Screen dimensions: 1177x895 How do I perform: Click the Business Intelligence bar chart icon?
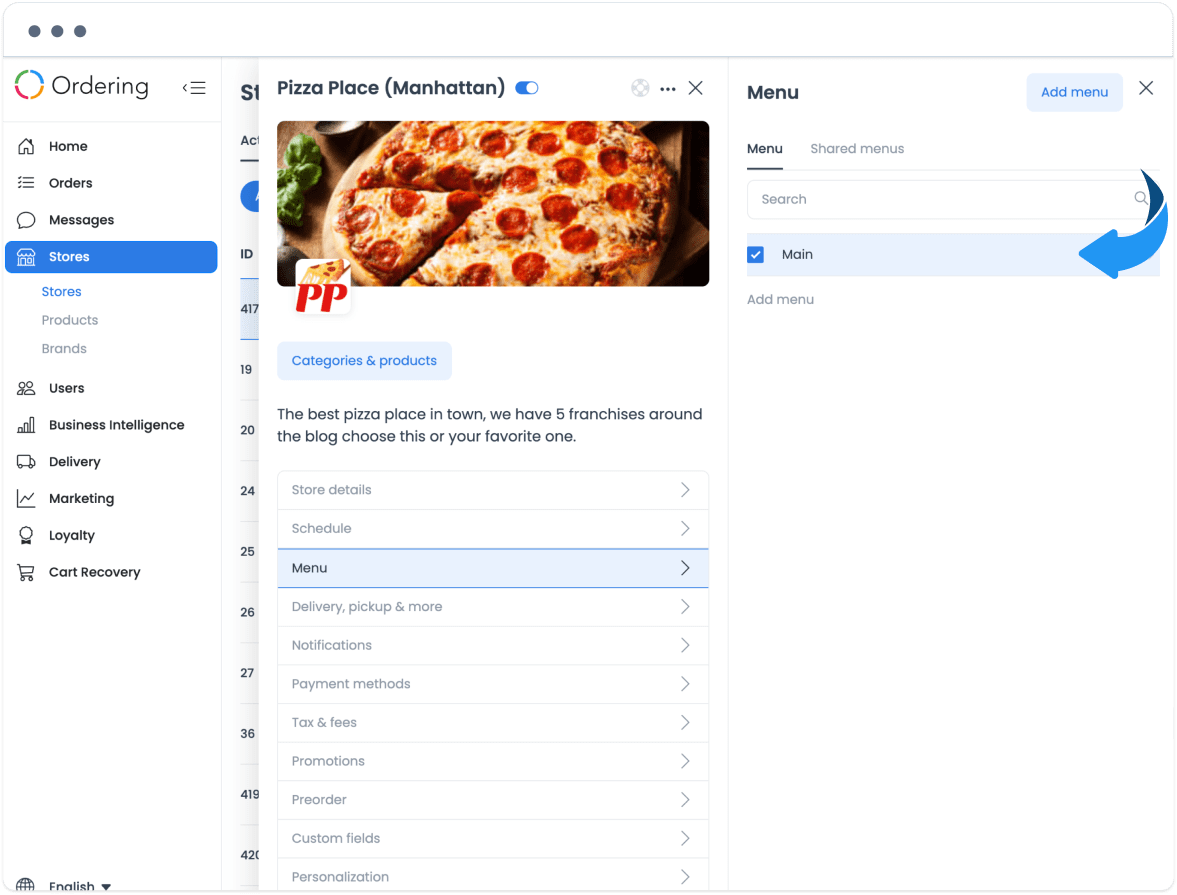(26, 425)
